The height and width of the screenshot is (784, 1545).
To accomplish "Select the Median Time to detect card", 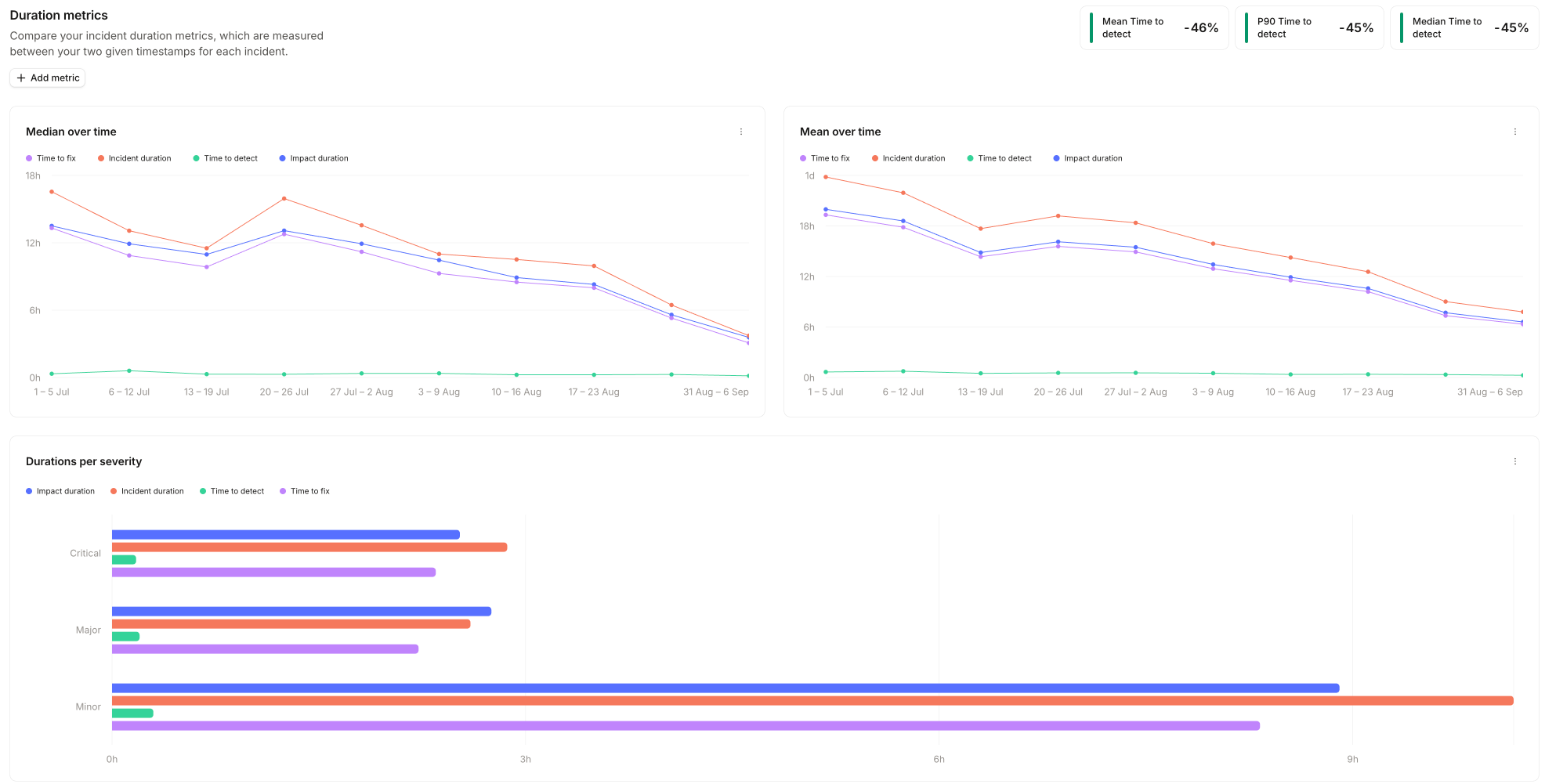I will [1464, 28].
